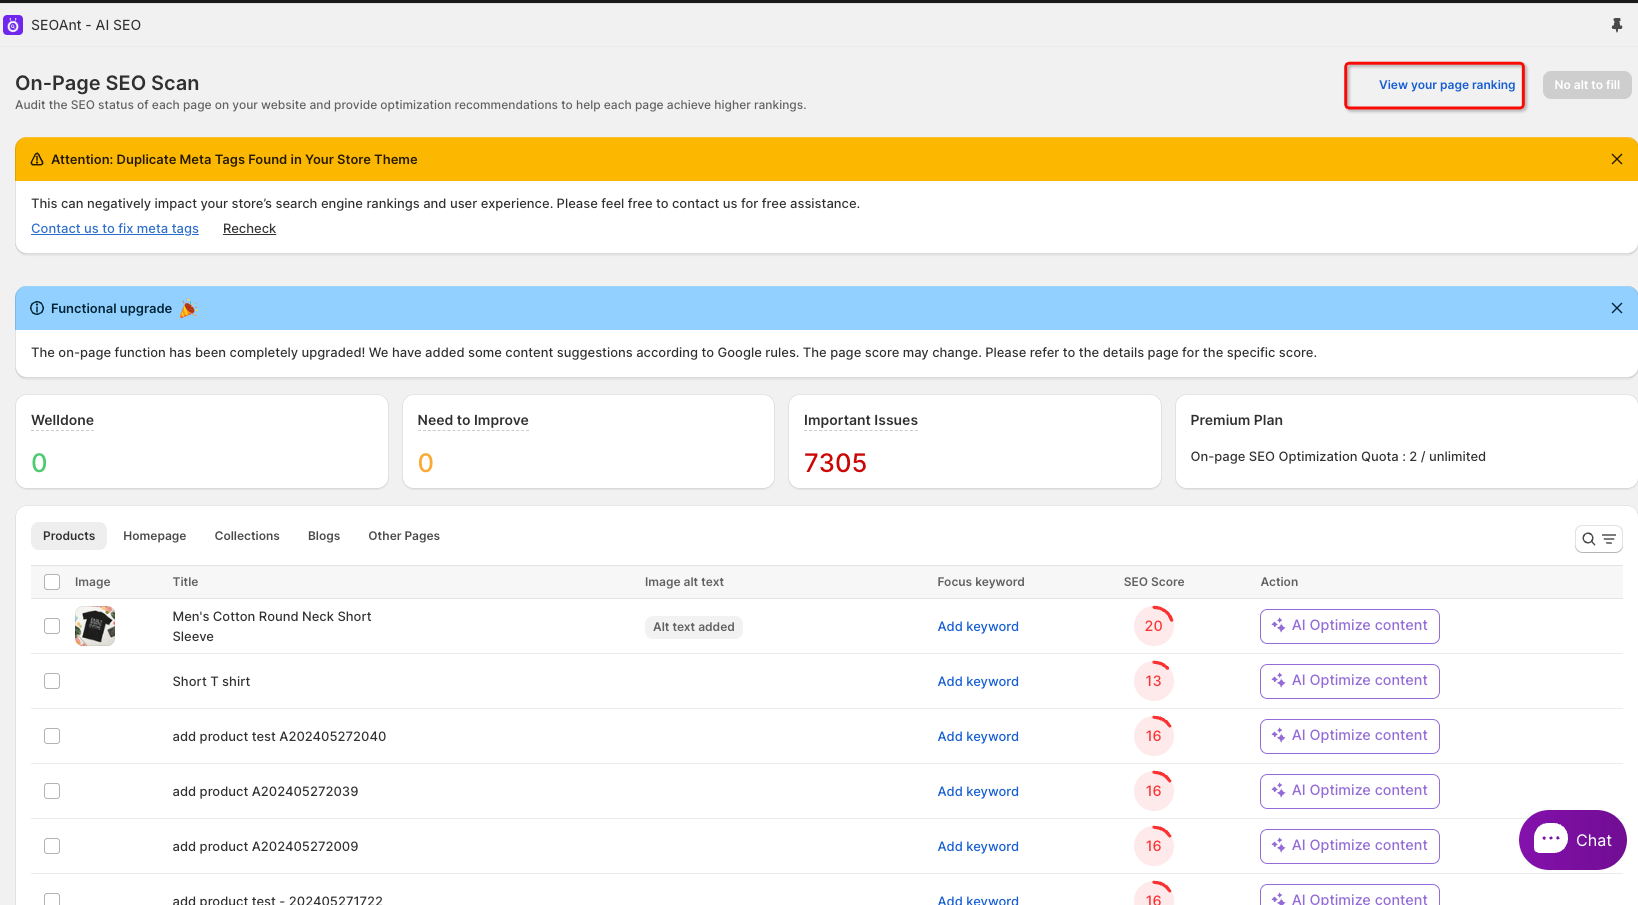Switch to the Products tab
This screenshot has height=905, width=1638.
coord(69,536)
